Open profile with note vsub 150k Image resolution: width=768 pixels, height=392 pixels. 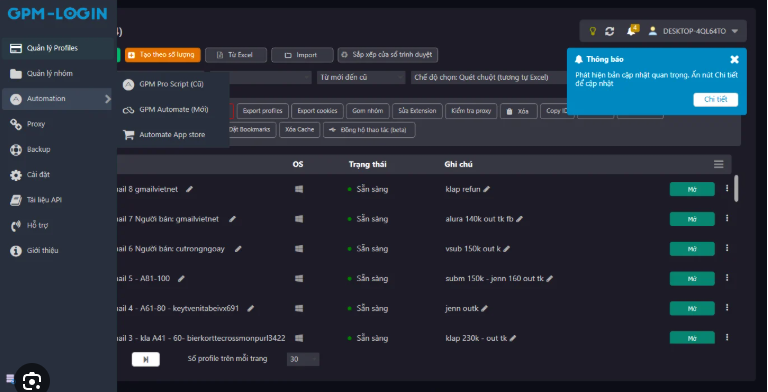pyautogui.click(x=692, y=249)
